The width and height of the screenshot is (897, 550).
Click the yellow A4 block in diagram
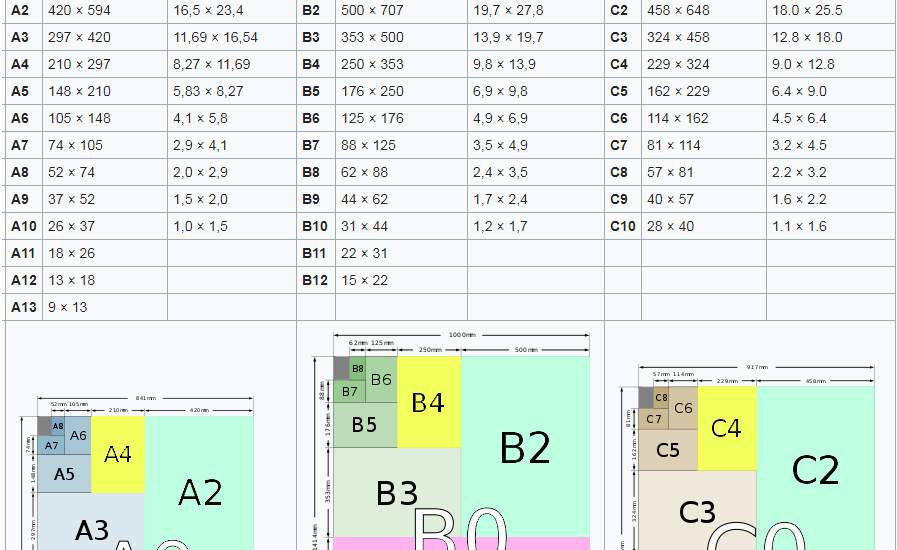tap(118, 454)
